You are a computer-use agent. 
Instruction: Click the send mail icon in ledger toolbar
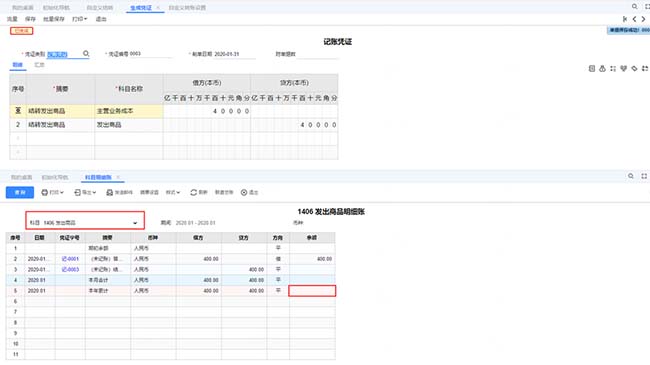pyautogui.click(x=109, y=192)
